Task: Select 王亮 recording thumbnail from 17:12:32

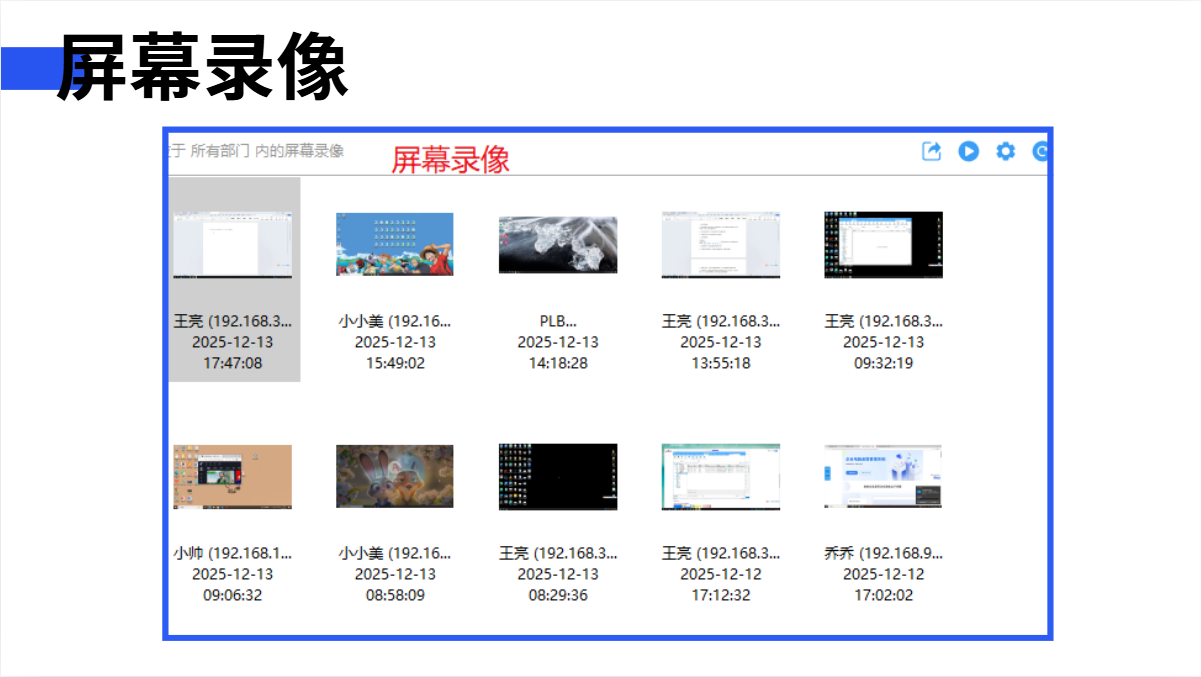Action: point(721,477)
